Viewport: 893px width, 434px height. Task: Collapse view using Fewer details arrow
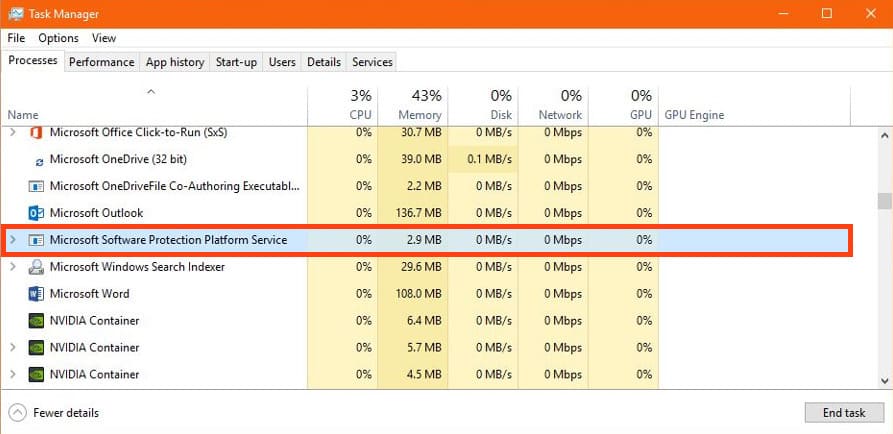(17, 412)
